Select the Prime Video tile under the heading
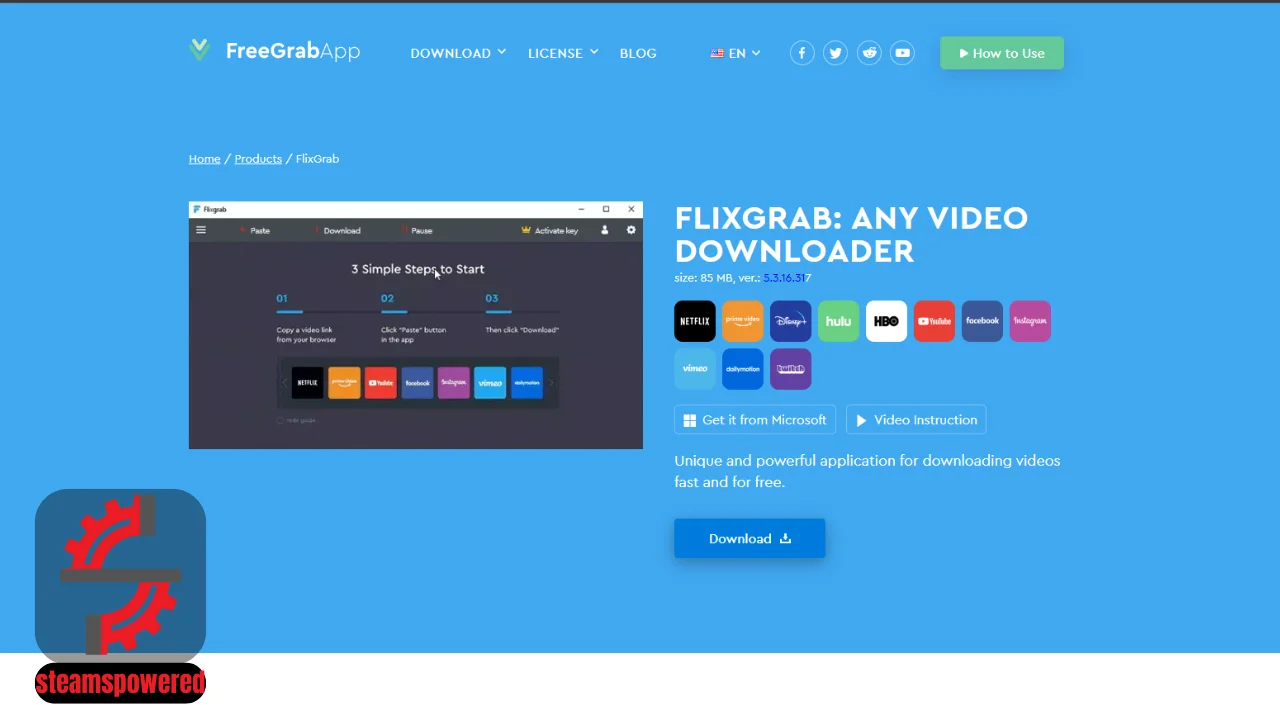Image resolution: width=1280 pixels, height=720 pixels. (743, 321)
